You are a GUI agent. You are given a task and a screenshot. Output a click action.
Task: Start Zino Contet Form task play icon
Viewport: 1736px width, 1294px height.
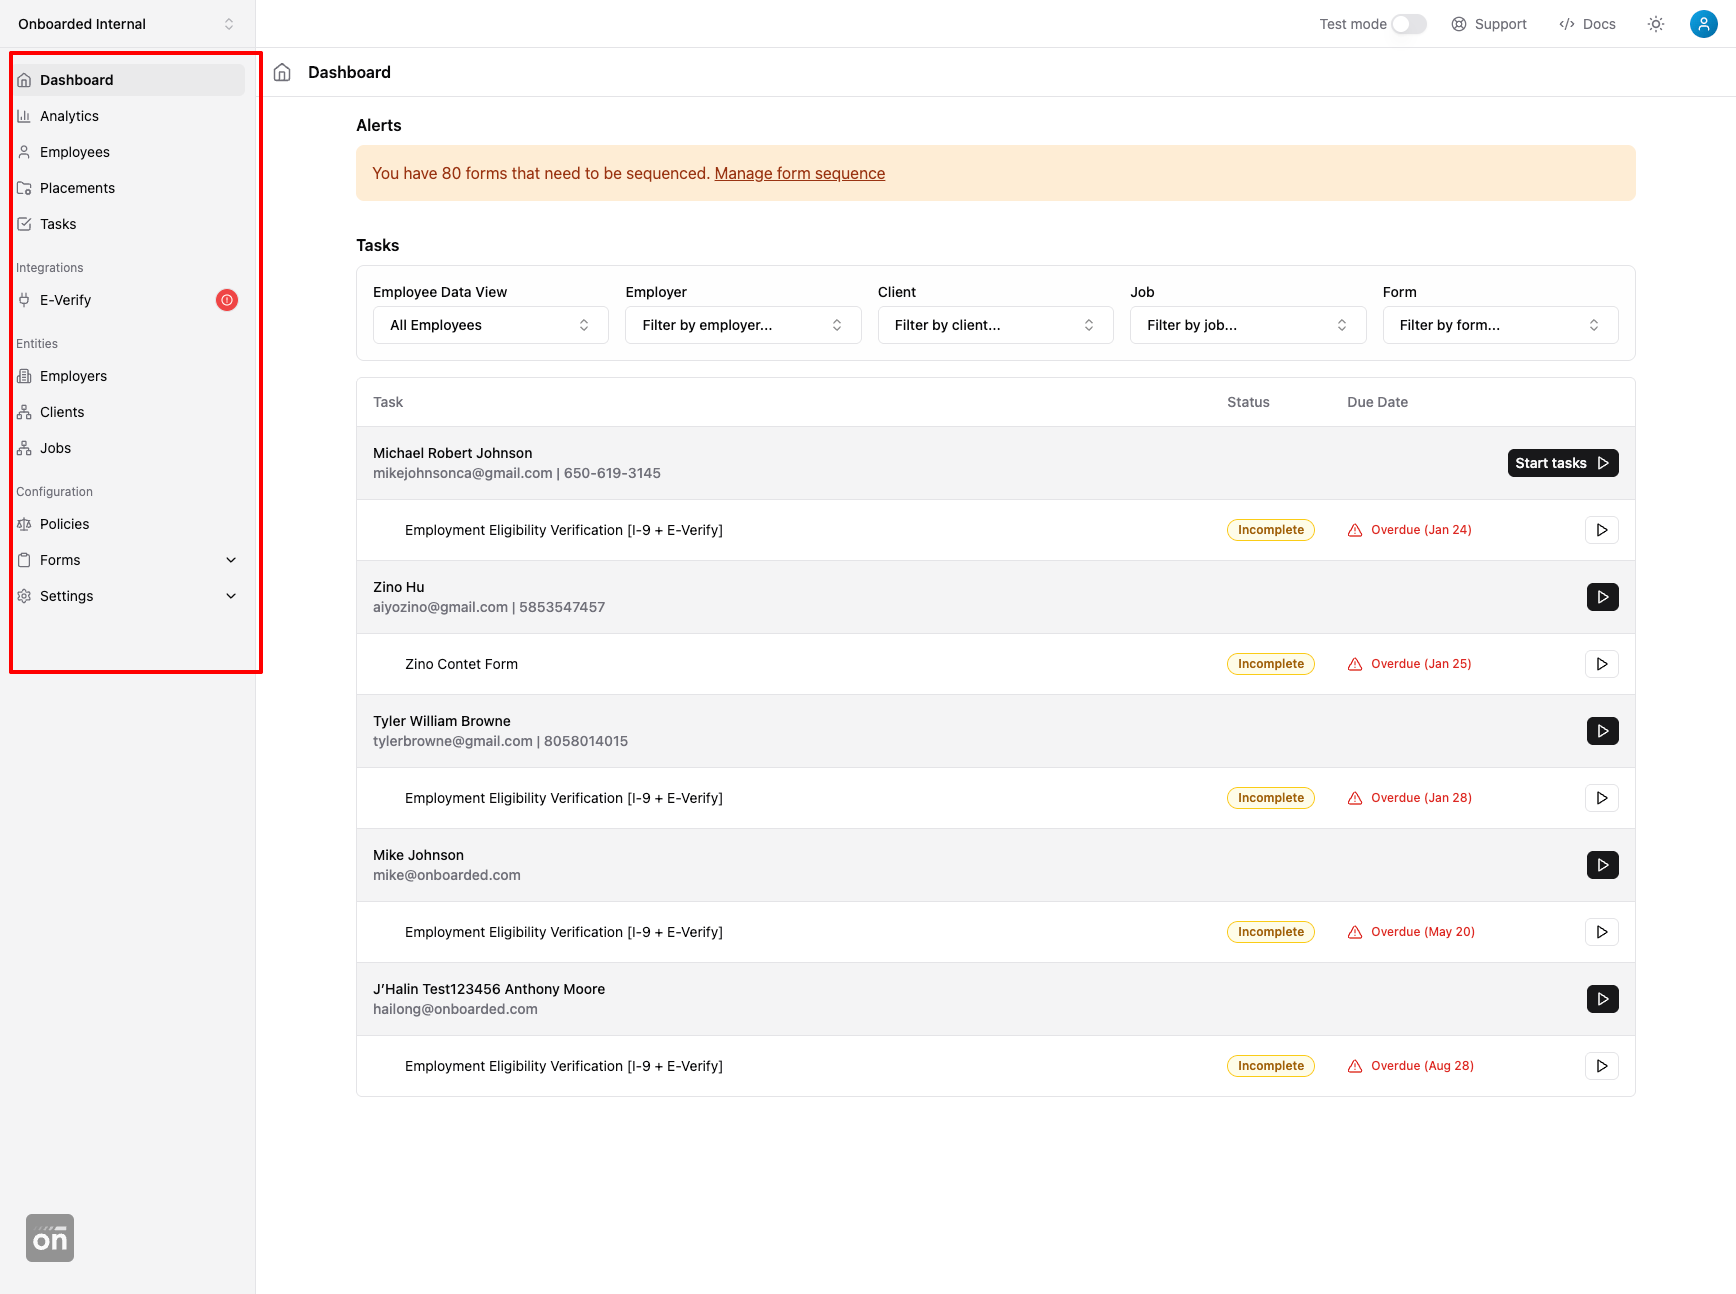tap(1602, 664)
